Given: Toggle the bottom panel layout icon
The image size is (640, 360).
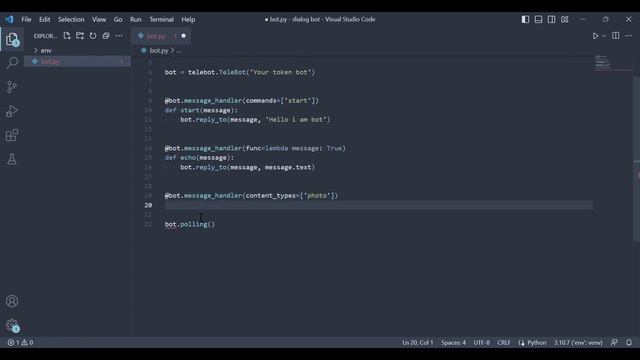Looking at the screenshot, I should (x=538, y=19).
